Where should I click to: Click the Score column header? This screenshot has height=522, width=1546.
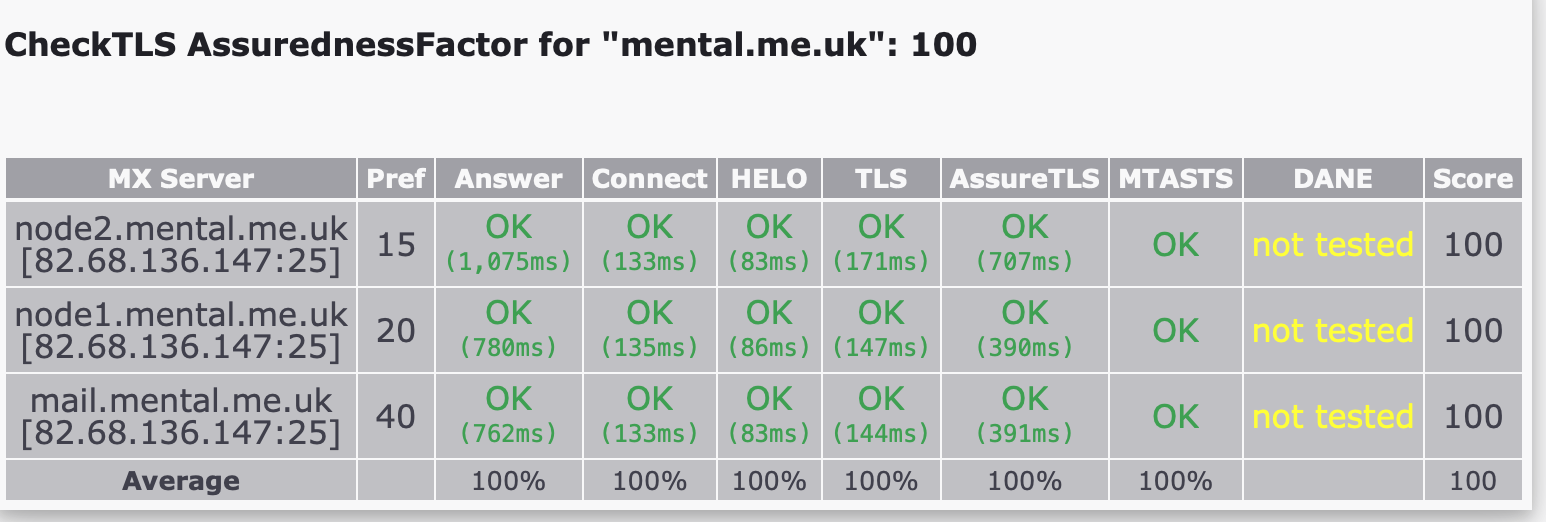point(1472,179)
